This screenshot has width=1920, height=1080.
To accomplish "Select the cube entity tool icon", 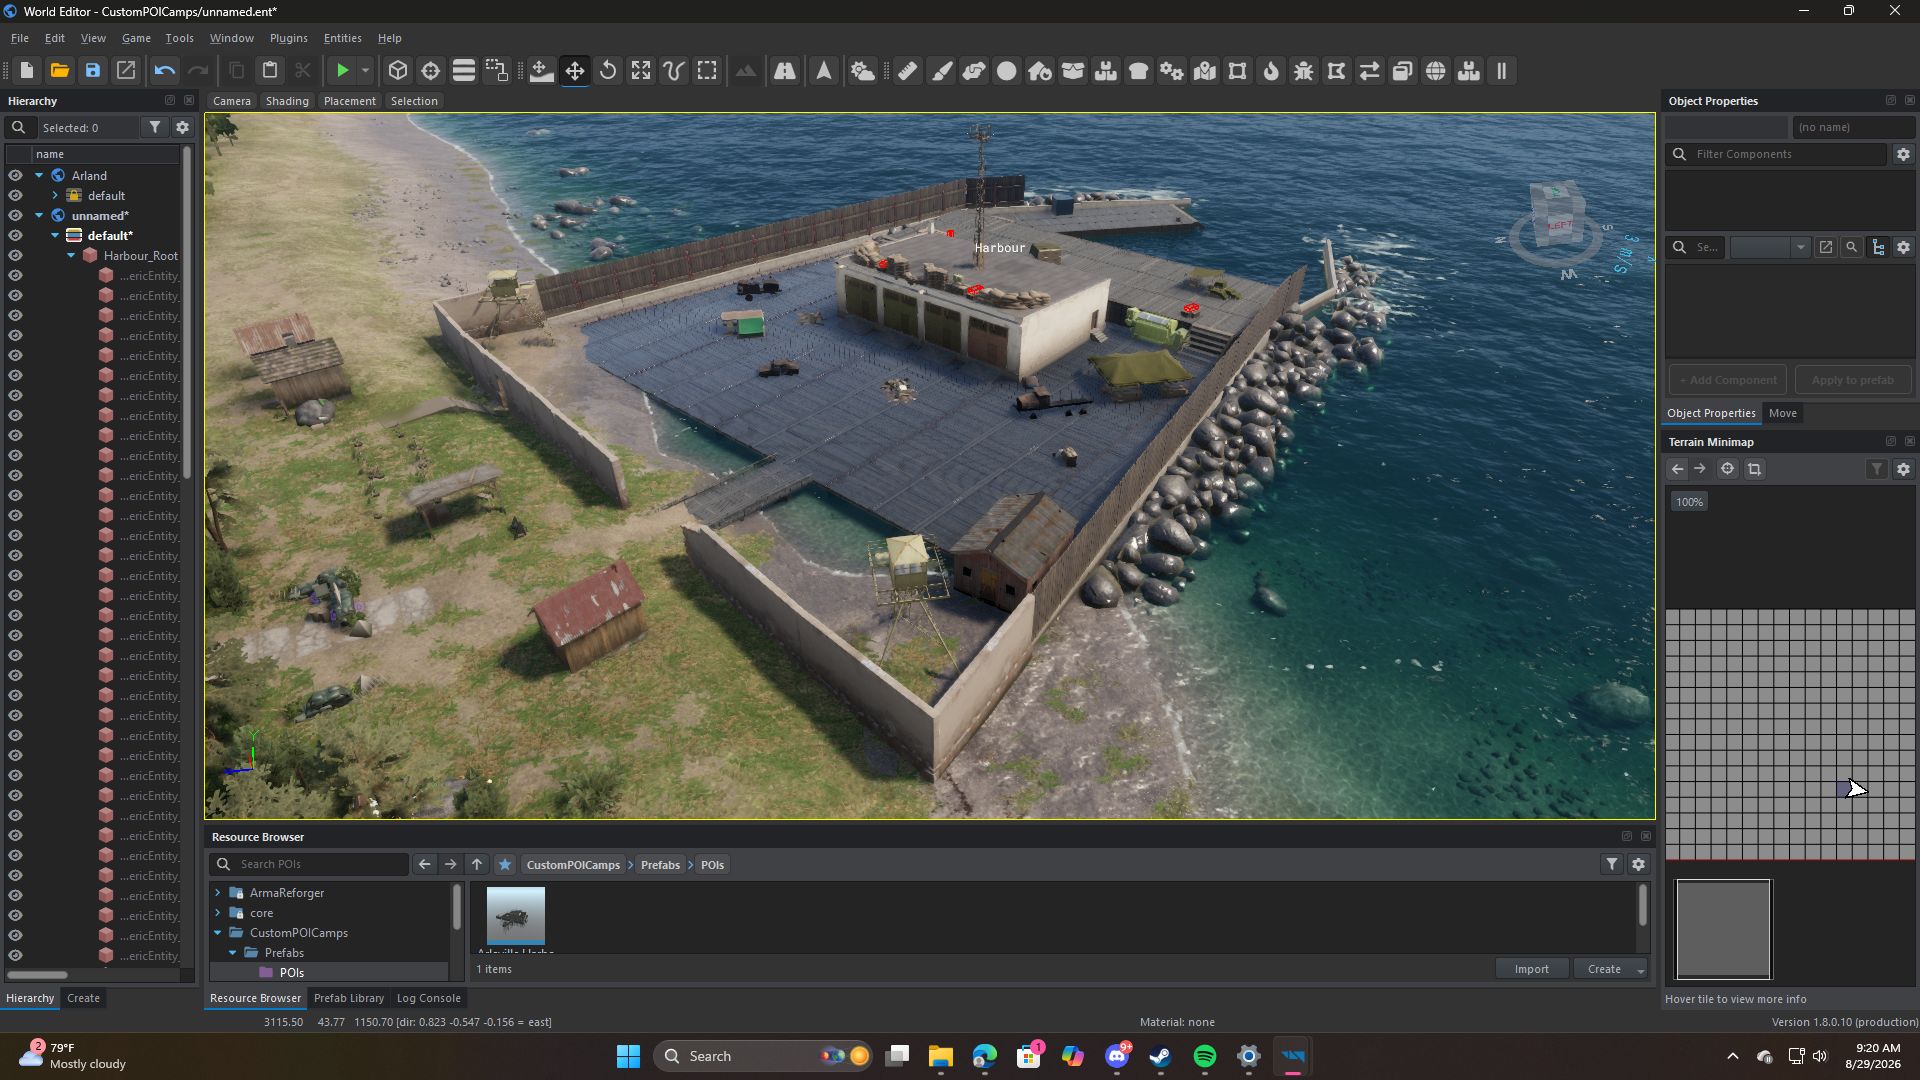I will [398, 71].
